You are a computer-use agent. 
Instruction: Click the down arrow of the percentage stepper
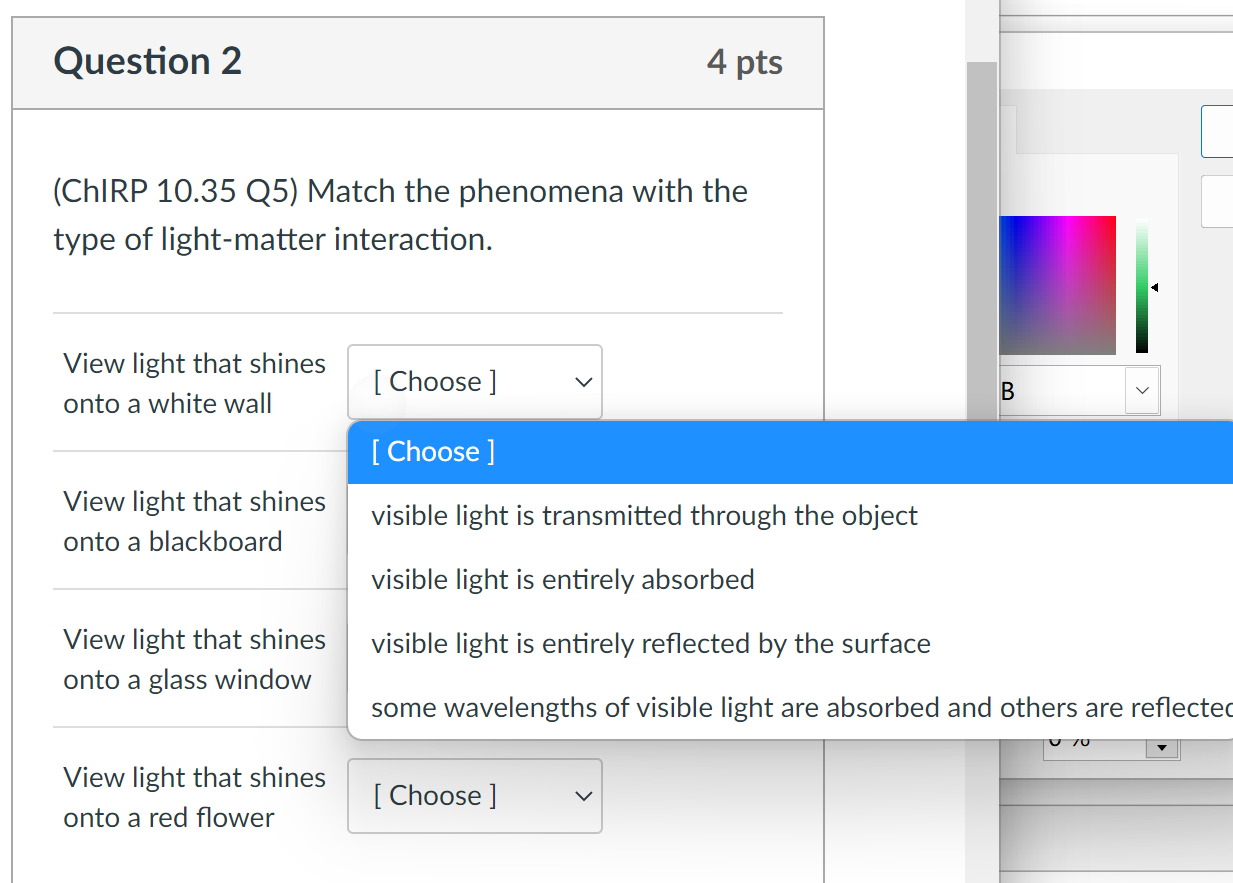point(1161,748)
